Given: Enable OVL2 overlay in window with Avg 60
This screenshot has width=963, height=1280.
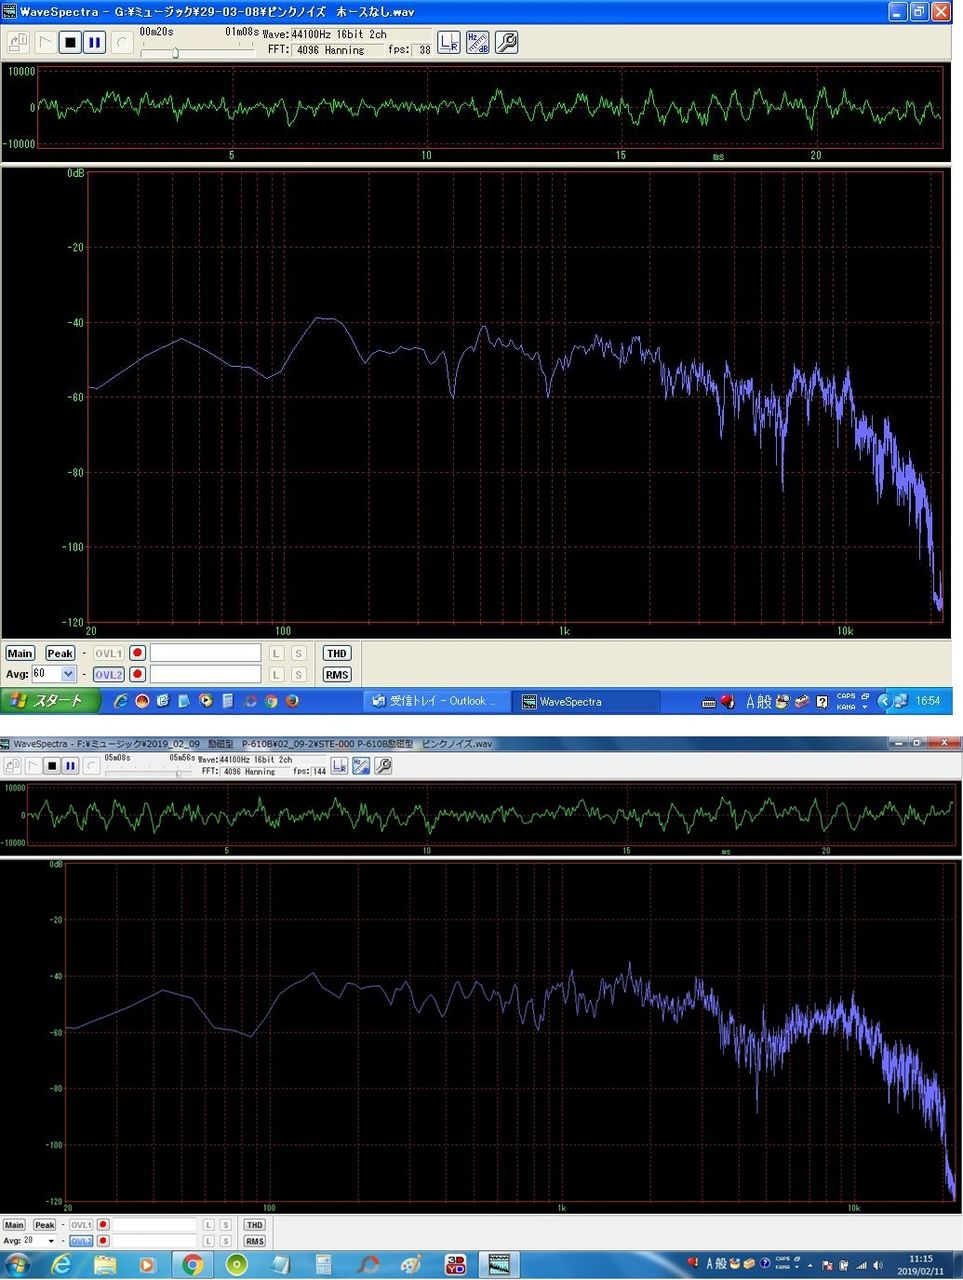Looking at the screenshot, I should pos(108,675).
